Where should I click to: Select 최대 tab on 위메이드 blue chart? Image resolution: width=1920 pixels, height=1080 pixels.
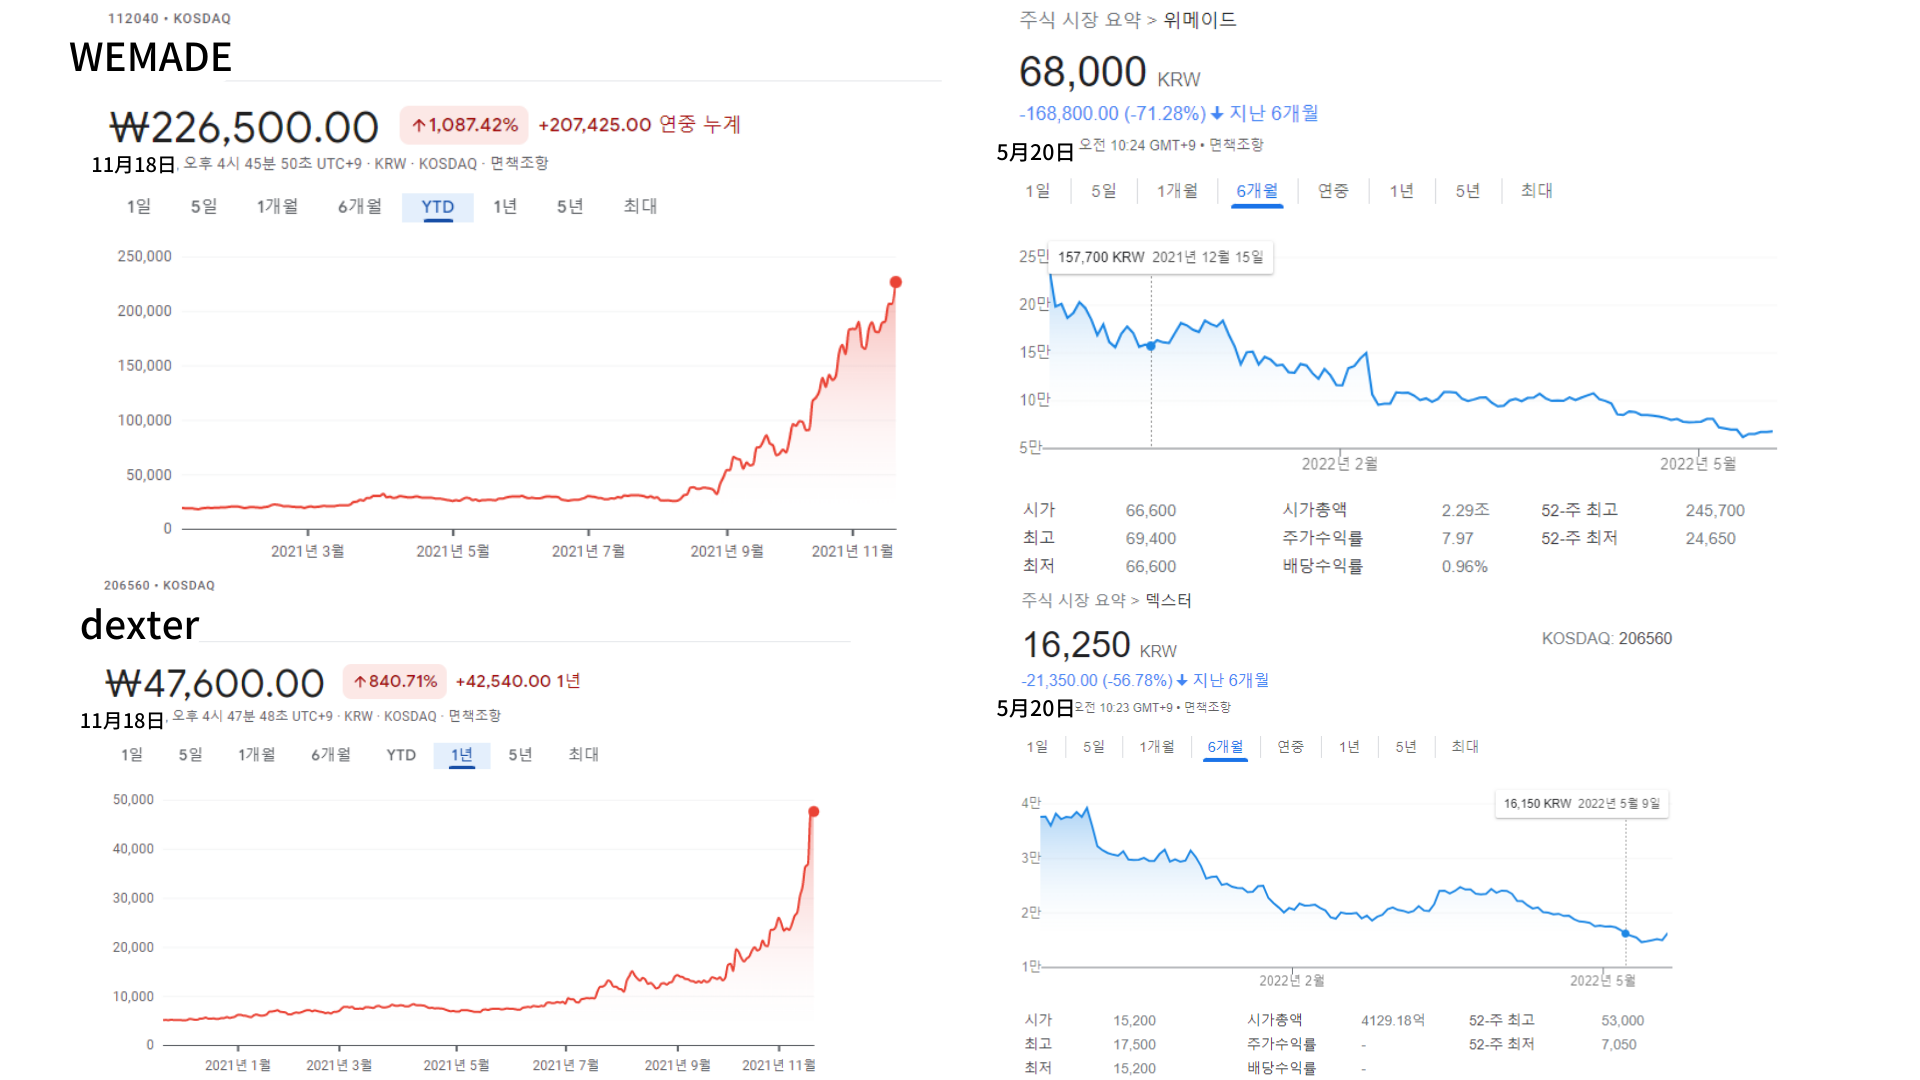click(1537, 191)
